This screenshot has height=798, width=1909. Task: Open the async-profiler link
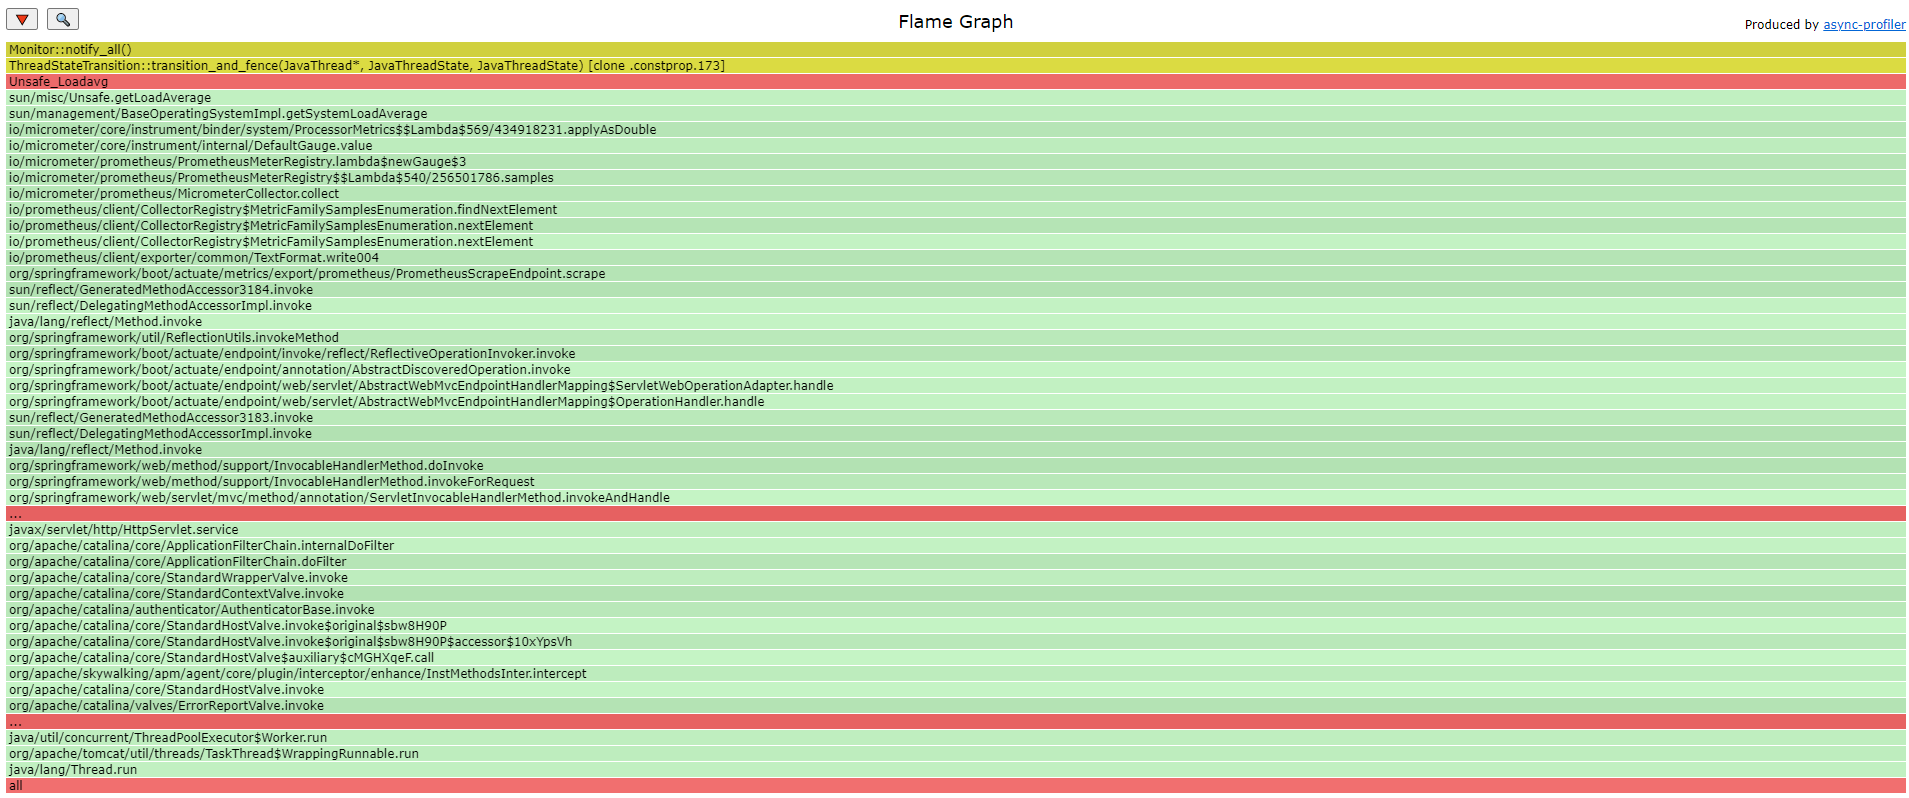[1864, 25]
